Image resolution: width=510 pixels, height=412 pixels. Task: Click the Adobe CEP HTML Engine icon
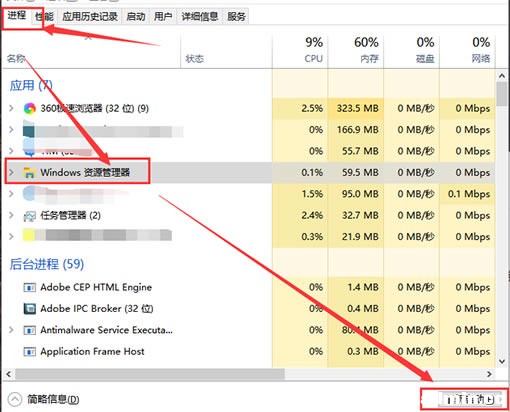coord(29,287)
